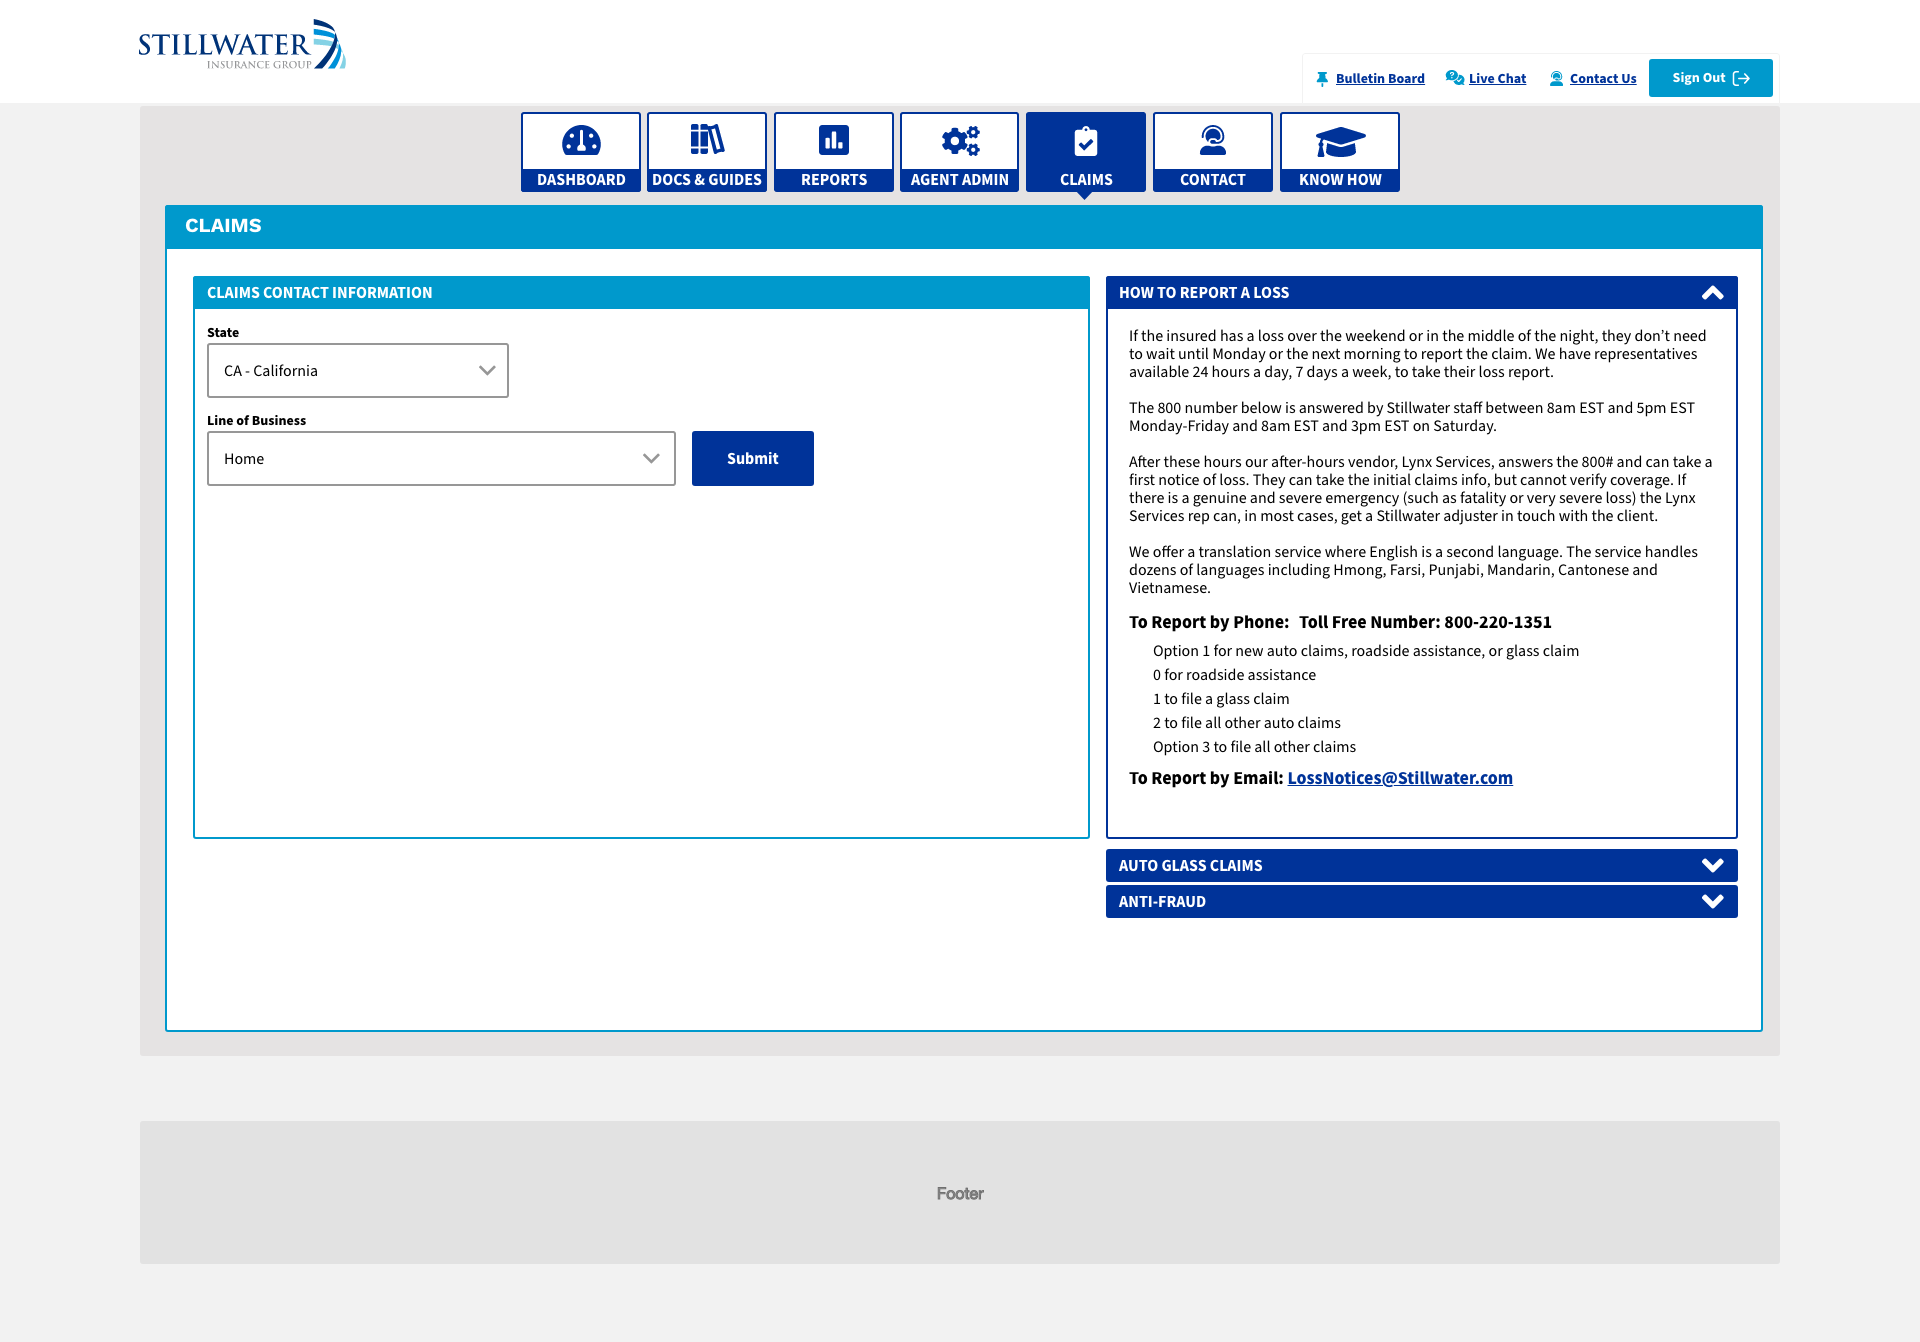The width and height of the screenshot is (1920, 1342).
Task: Expand the Auto Glass Claims chevron
Action: click(x=1713, y=866)
